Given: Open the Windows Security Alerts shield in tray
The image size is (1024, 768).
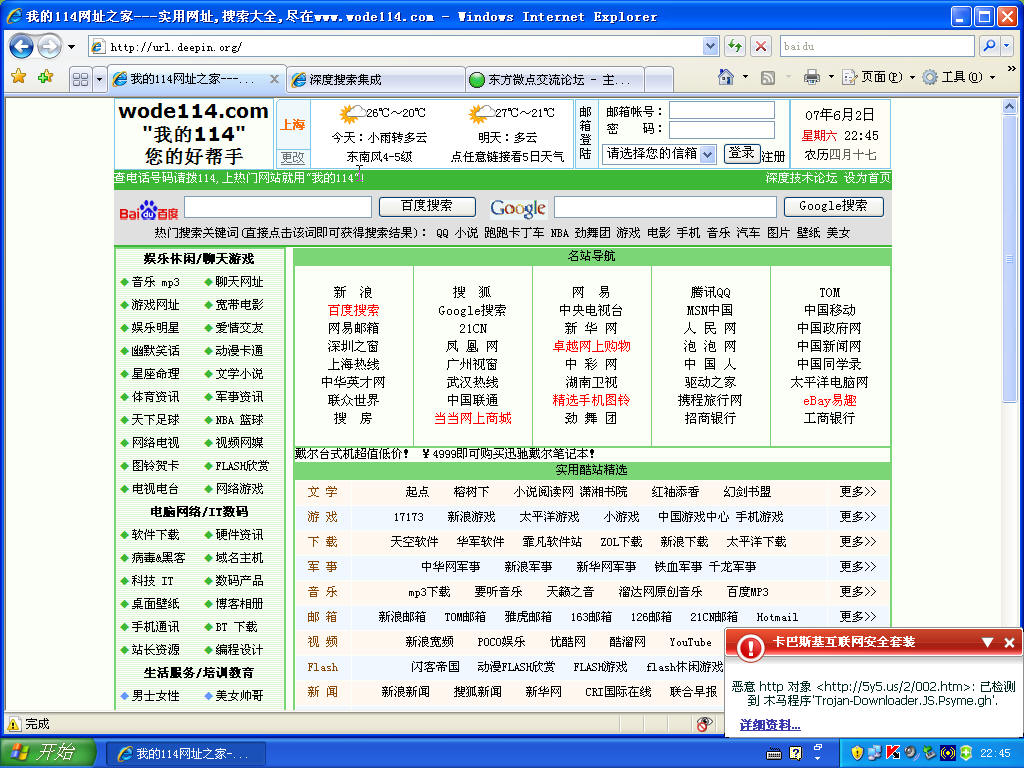Looking at the screenshot, I should (x=857, y=753).
